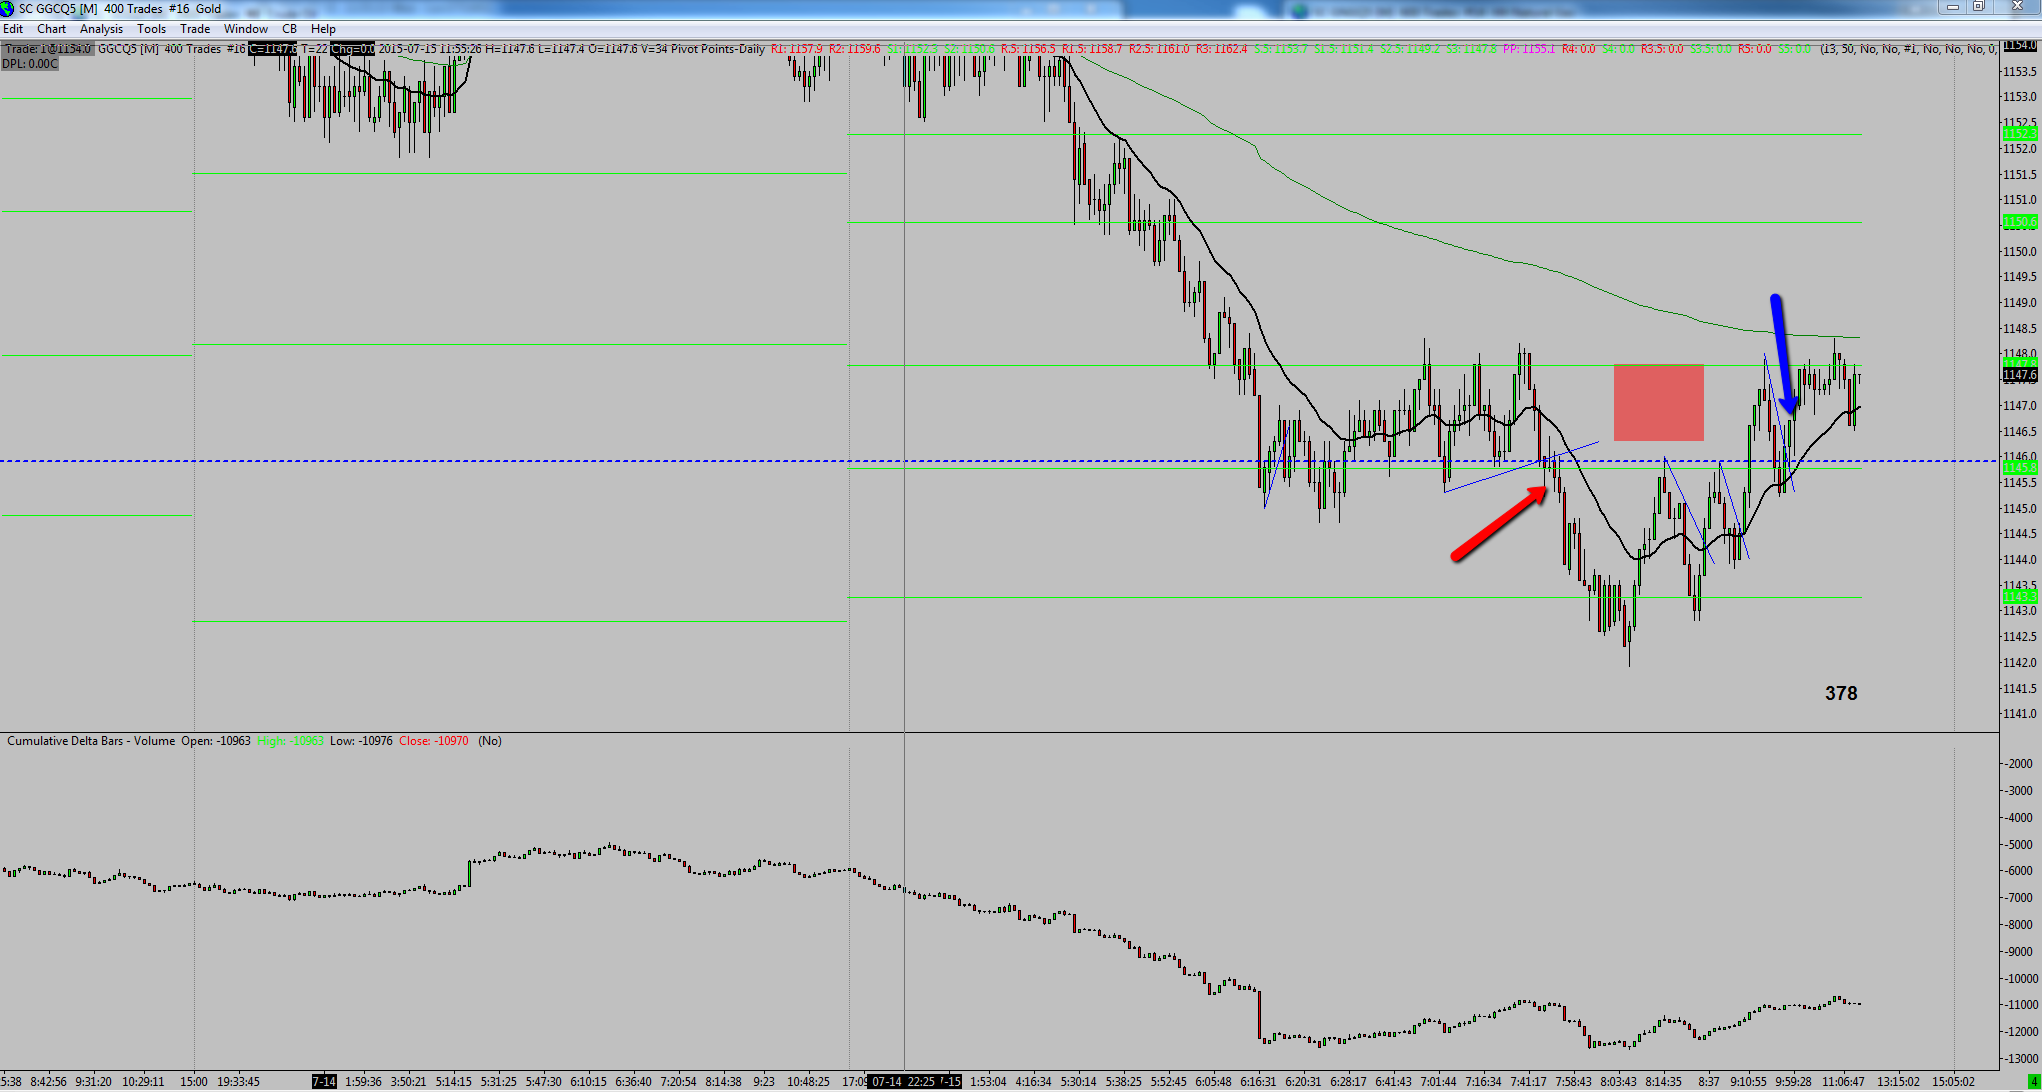Viewport: 2042px width, 1092px height.
Task: Click the "-5000" delta scale label
Action: point(2020,844)
